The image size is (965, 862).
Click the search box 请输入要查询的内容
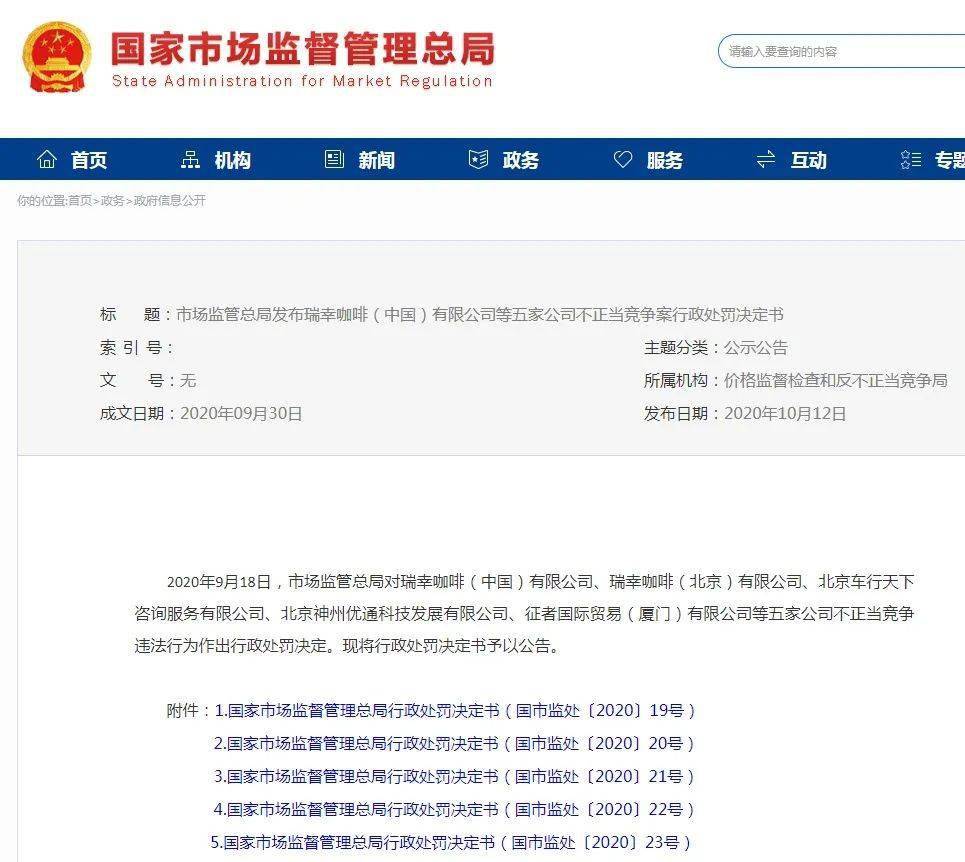[x=841, y=52]
